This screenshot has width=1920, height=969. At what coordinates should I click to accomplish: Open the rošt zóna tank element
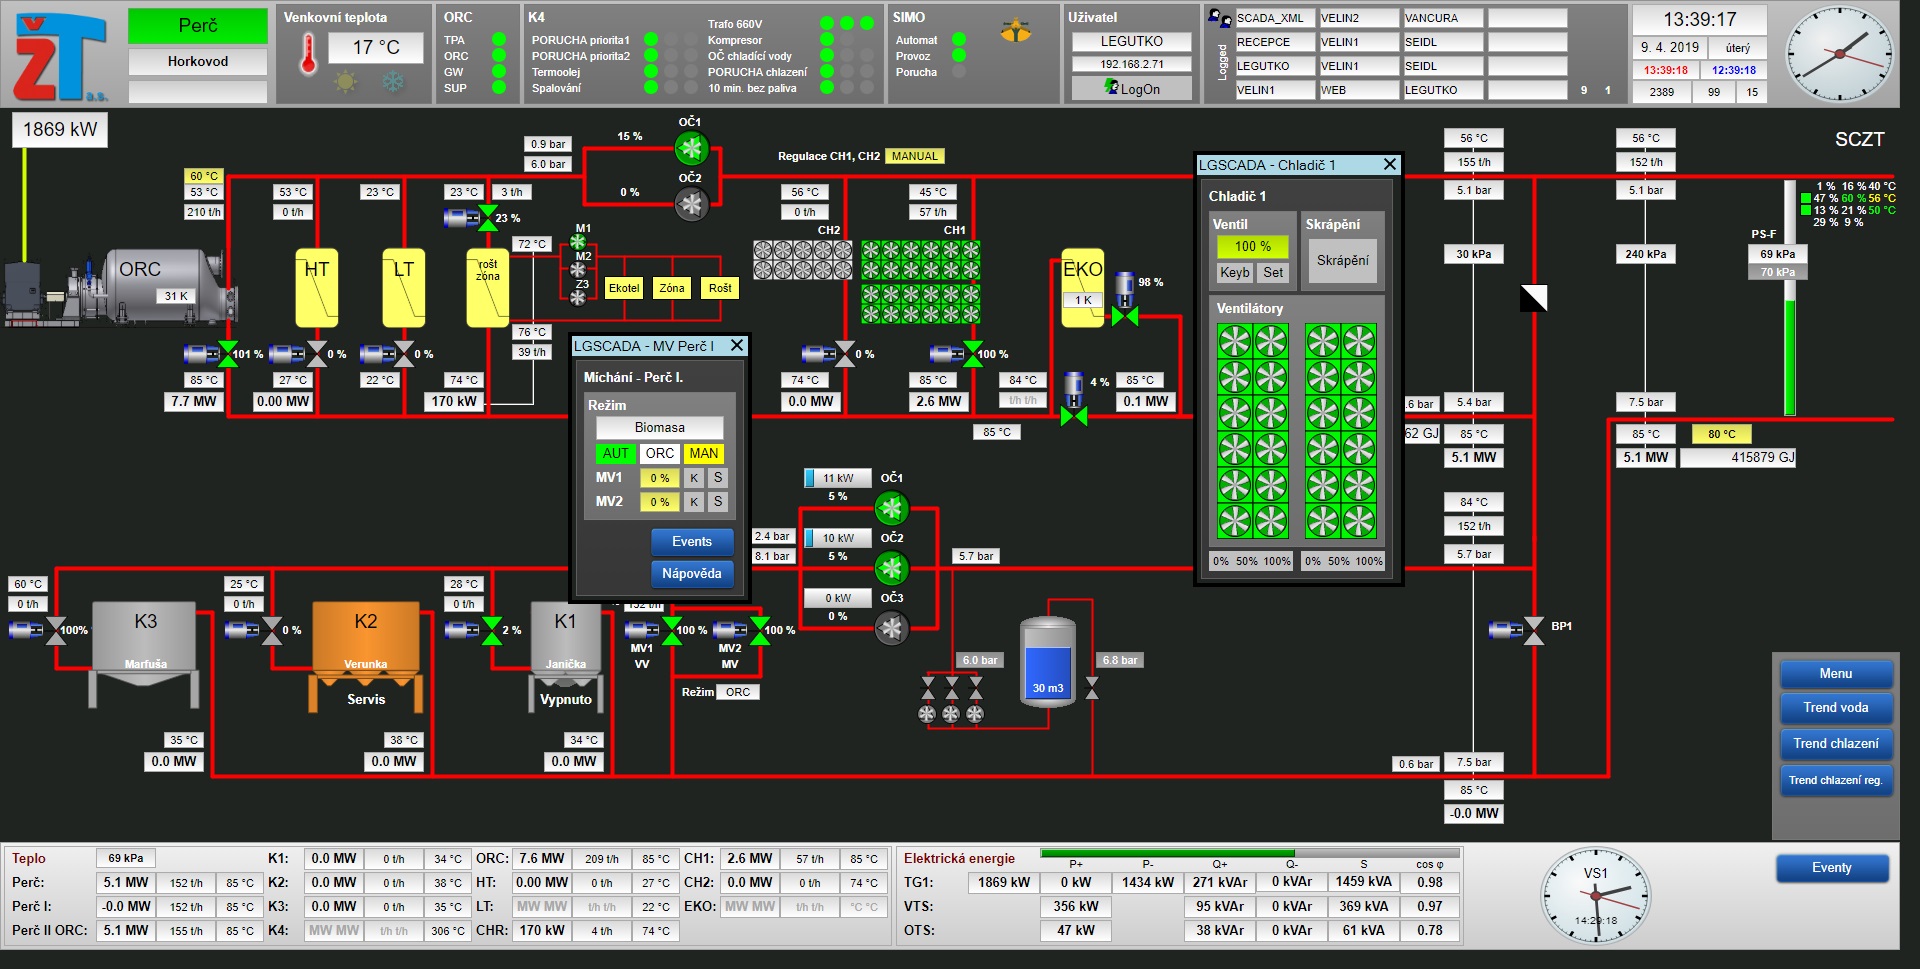point(488,288)
